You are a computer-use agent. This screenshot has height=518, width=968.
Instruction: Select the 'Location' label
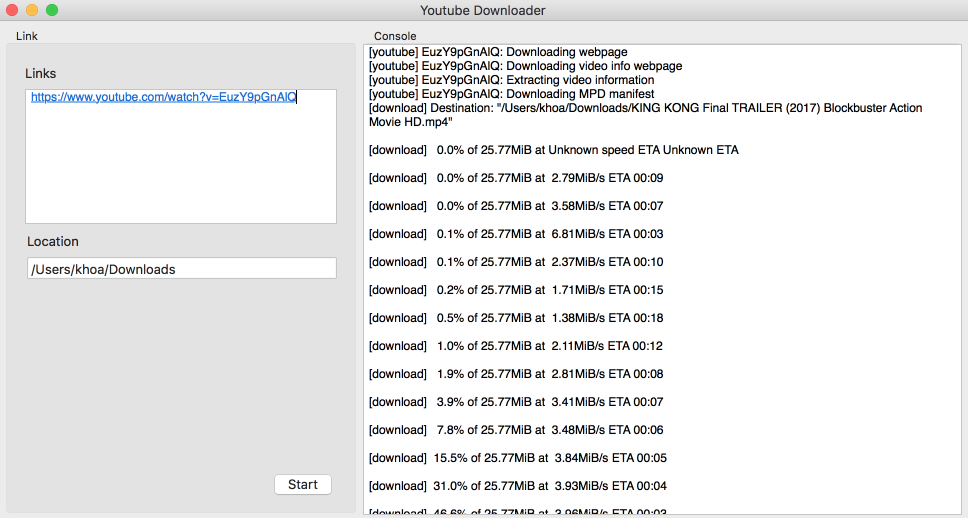click(x=52, y=241)
